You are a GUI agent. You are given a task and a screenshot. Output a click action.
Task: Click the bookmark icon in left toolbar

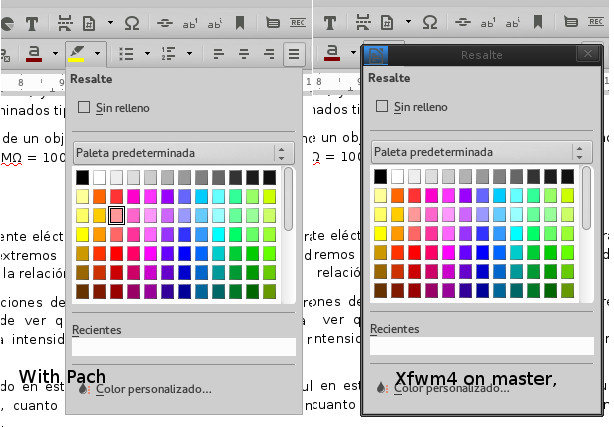240,21
